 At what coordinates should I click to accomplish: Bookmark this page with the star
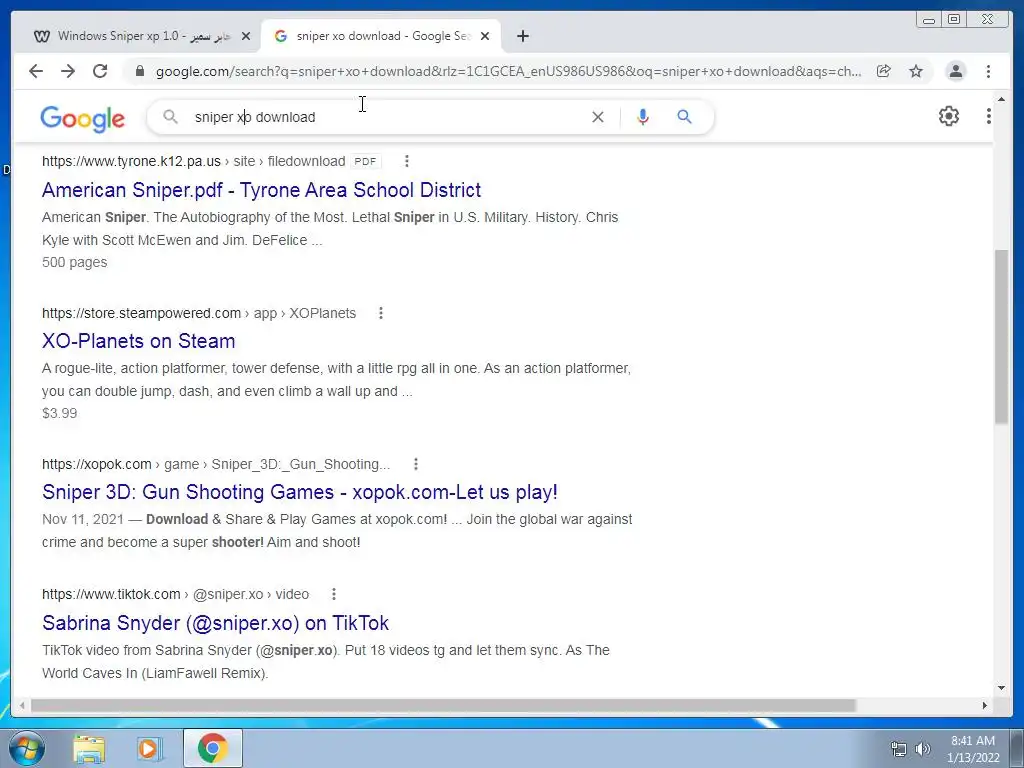click(916, 71)
